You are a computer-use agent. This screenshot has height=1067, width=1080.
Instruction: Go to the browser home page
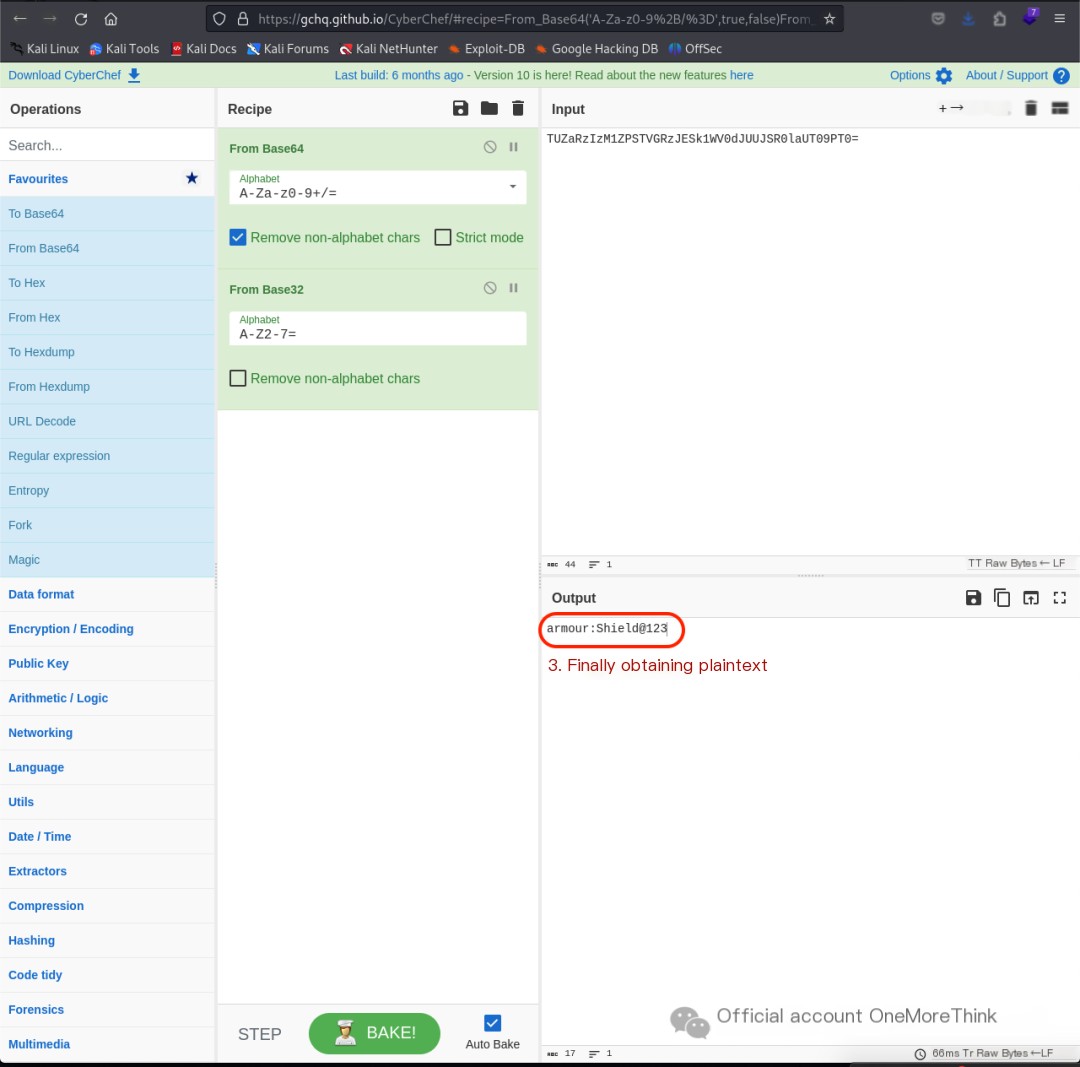[x=111, y=19]
